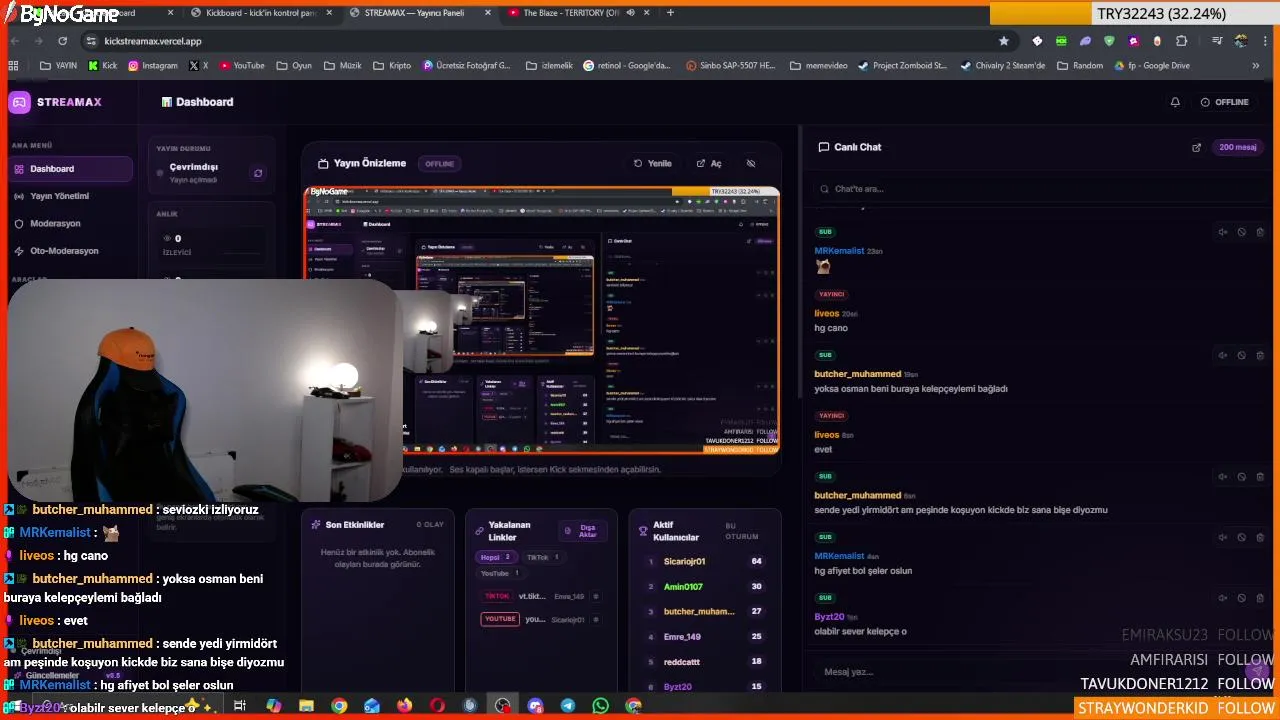Click the Yenile button in preview
Image resolution: width=1280 pixels, height=720 pixels.
652,163
